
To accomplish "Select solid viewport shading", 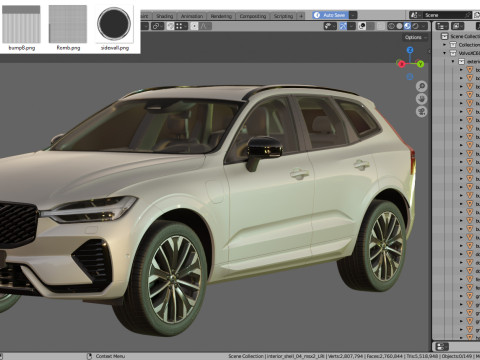I will [x=399, y=26].
